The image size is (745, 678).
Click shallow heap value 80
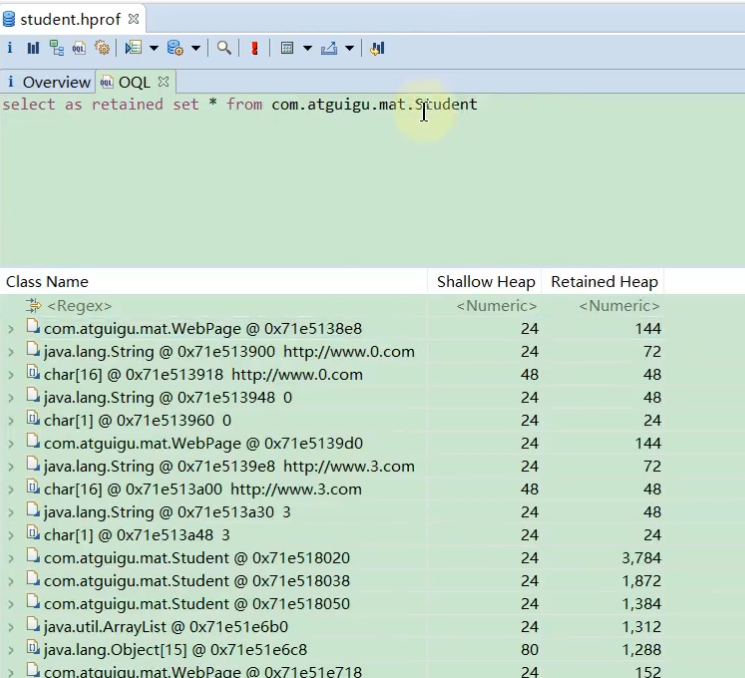529,649
